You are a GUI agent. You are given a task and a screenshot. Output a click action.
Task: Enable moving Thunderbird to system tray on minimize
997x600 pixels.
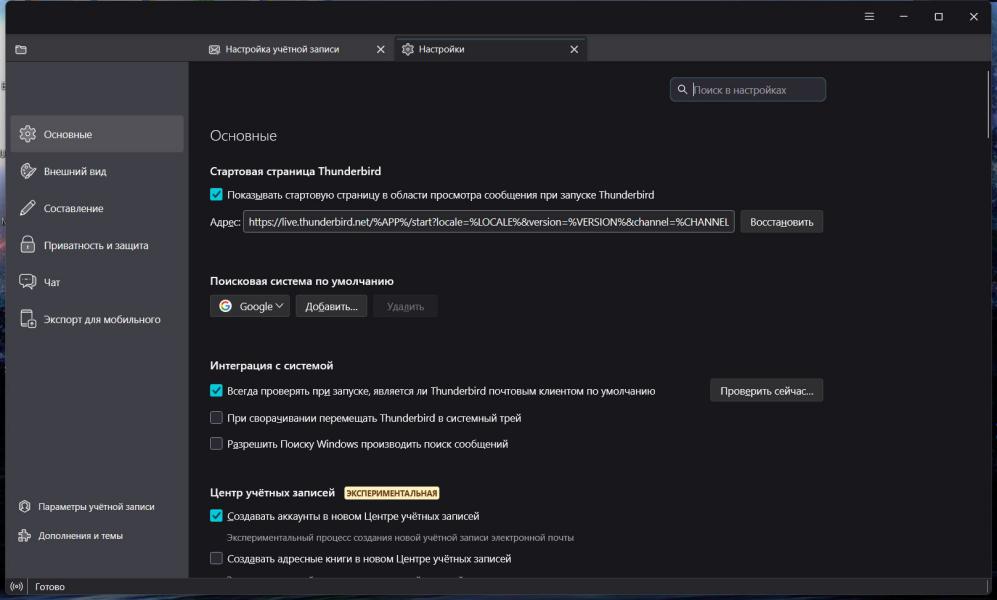(x=216, y=418)
